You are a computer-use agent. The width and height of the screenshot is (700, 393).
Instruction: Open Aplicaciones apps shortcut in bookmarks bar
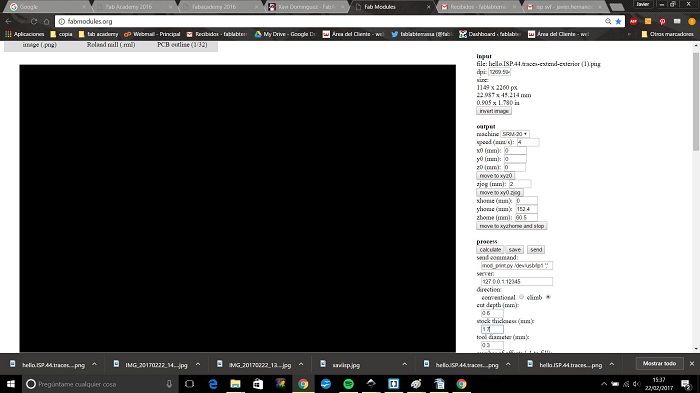click(25, 34)
